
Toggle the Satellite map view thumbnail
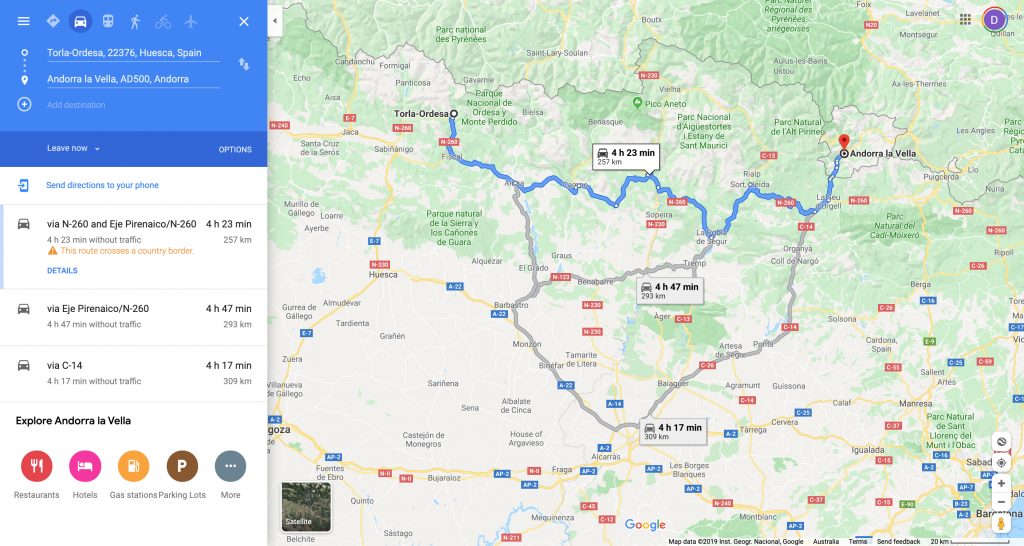click(306, 507)
